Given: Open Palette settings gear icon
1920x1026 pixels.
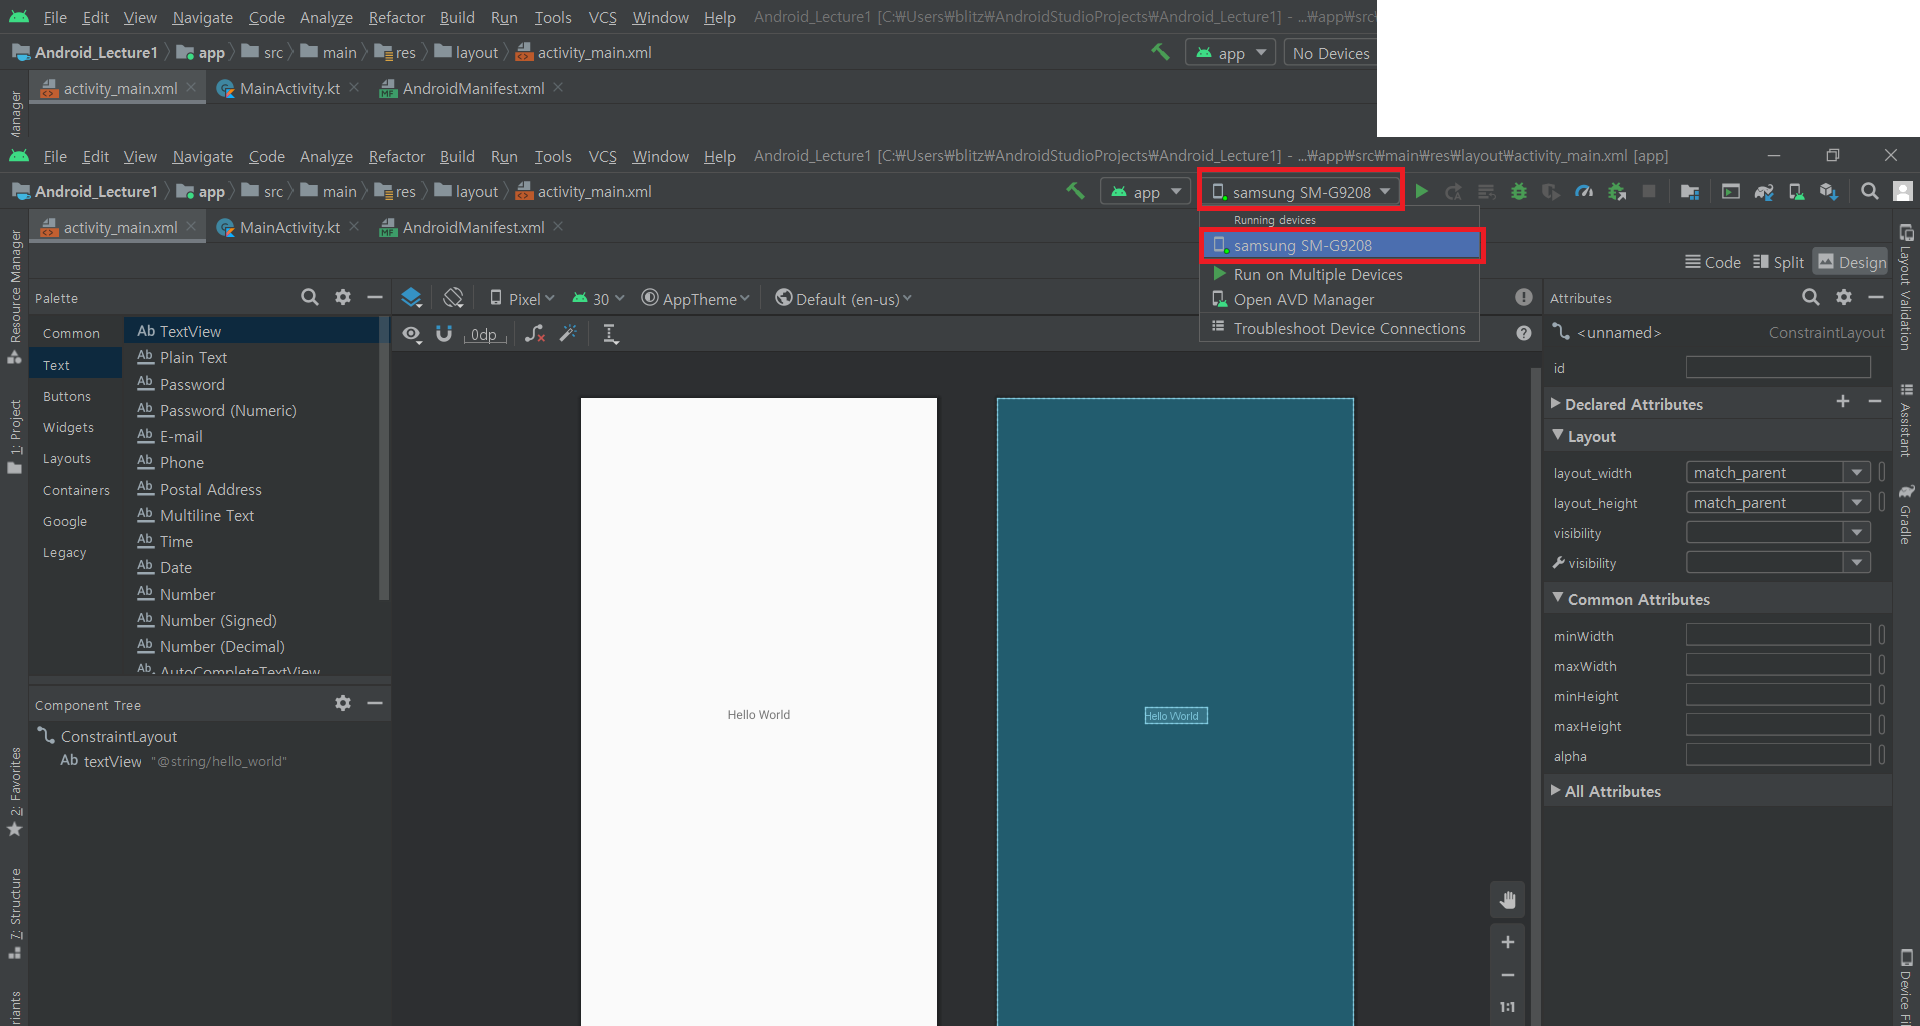Looking at the screenshot, I should coord(343,297).
